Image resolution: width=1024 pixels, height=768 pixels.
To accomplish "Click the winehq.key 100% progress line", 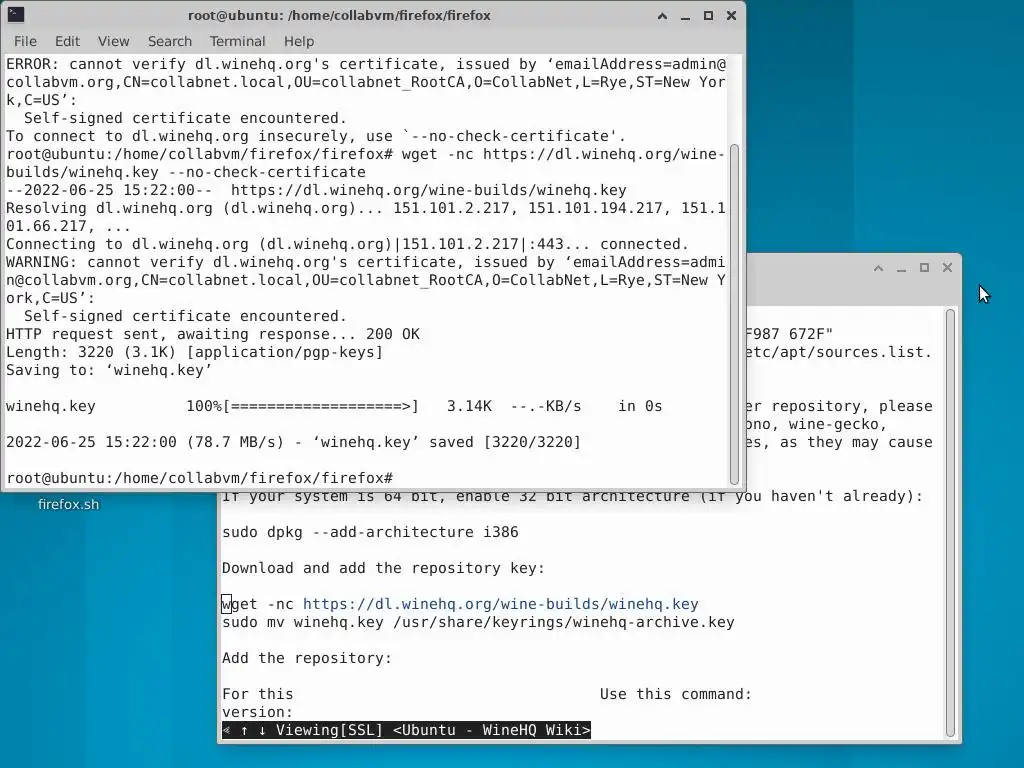I will (334, 406).
